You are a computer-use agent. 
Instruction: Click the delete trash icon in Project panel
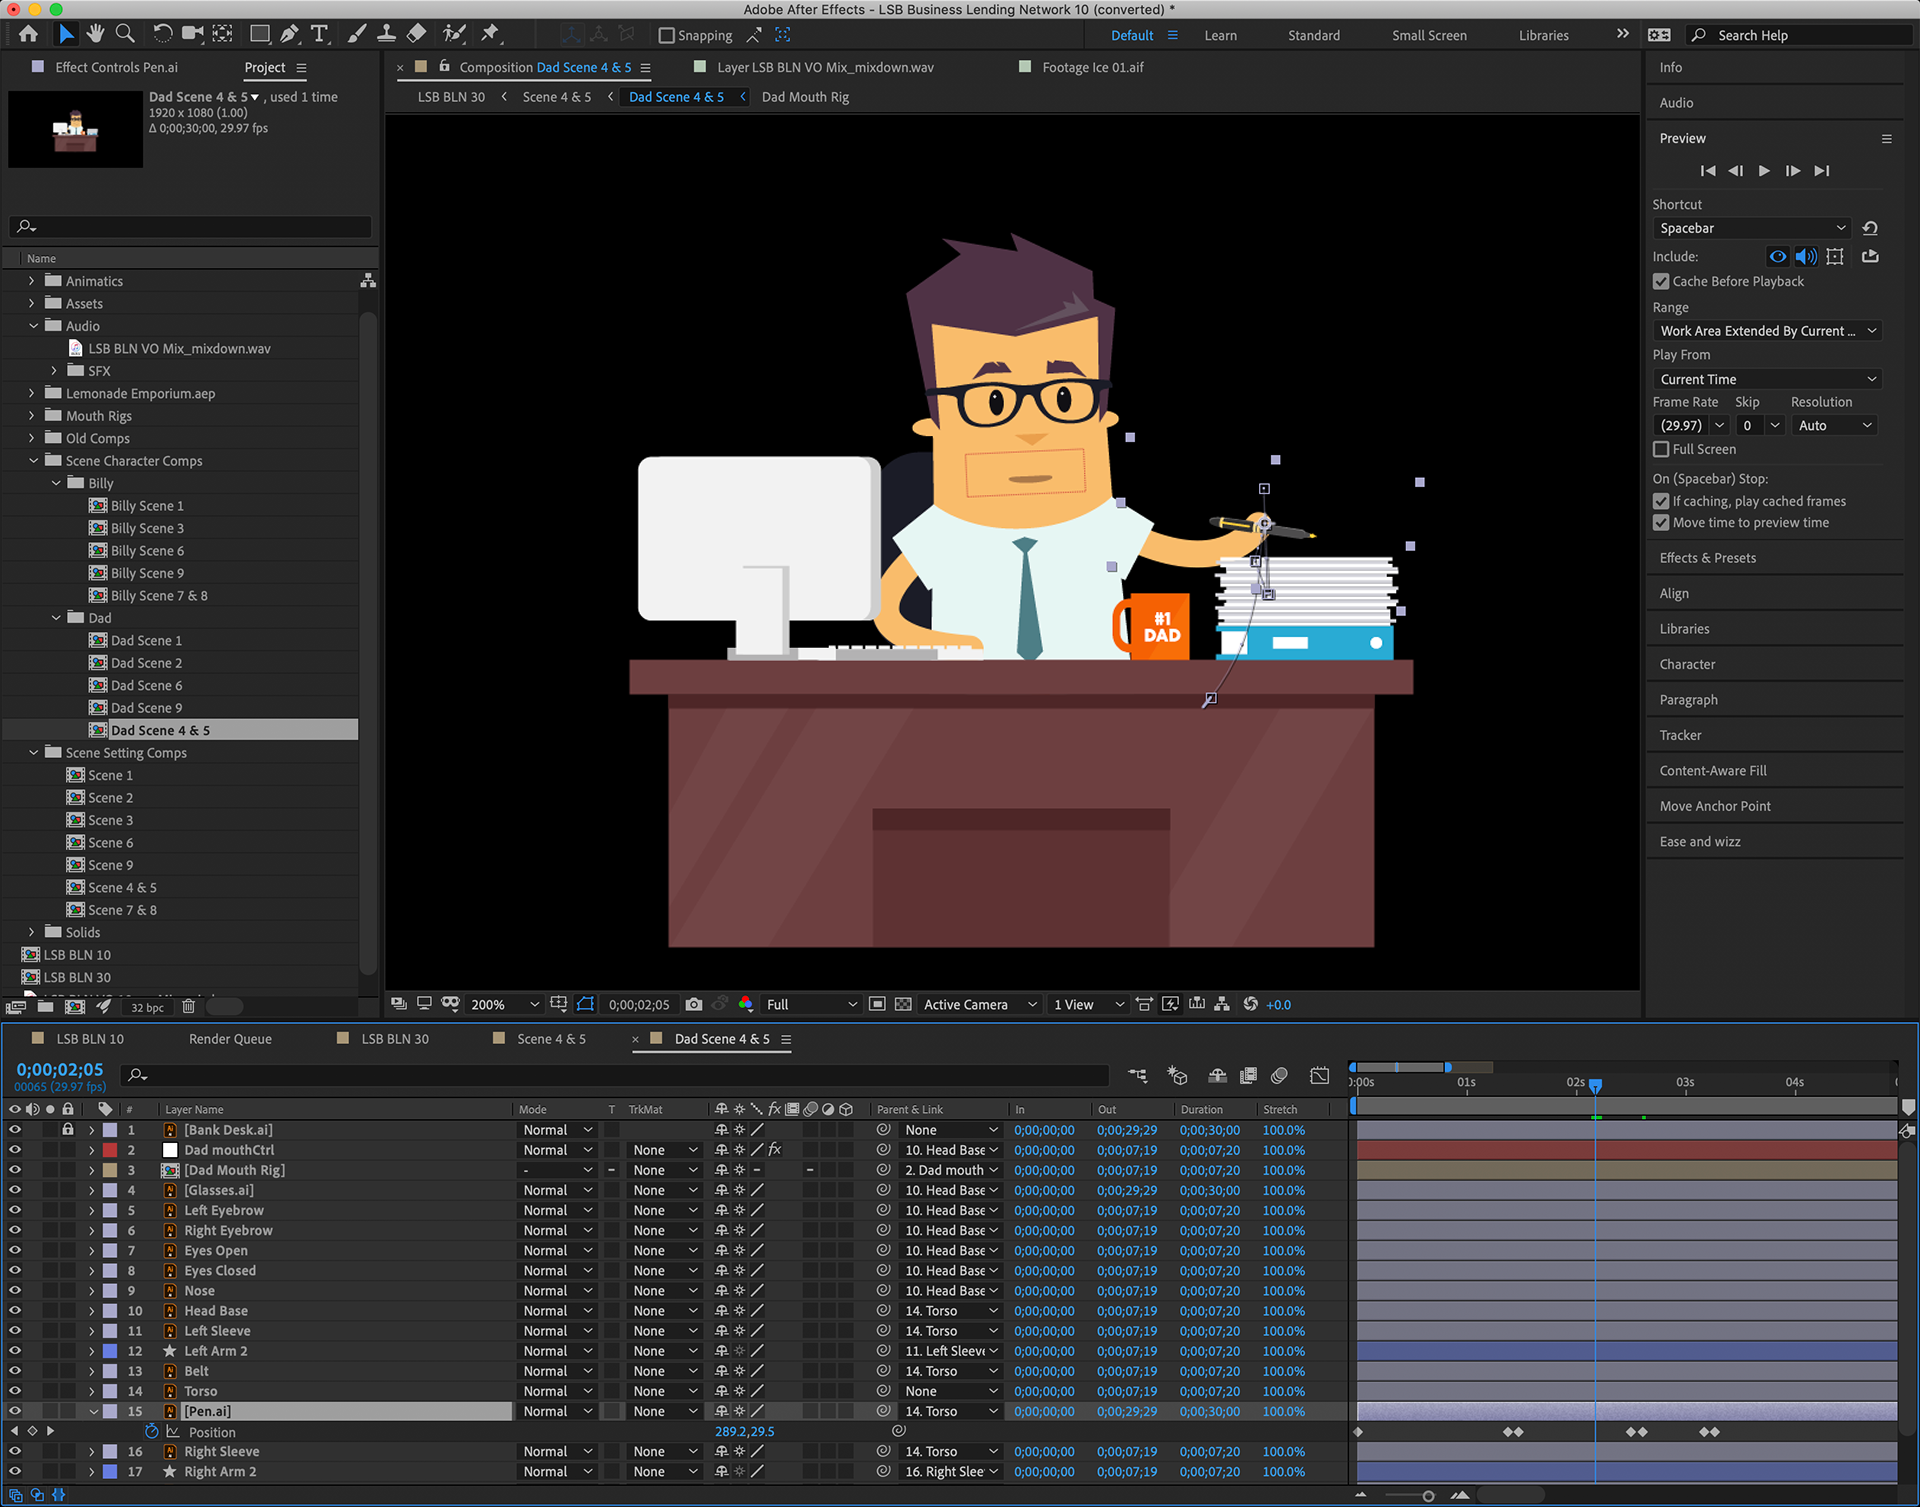[x=188, y=1007]
